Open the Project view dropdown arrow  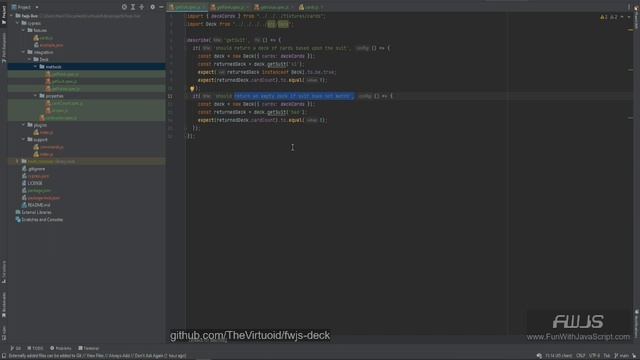click(x=37, y=7)
